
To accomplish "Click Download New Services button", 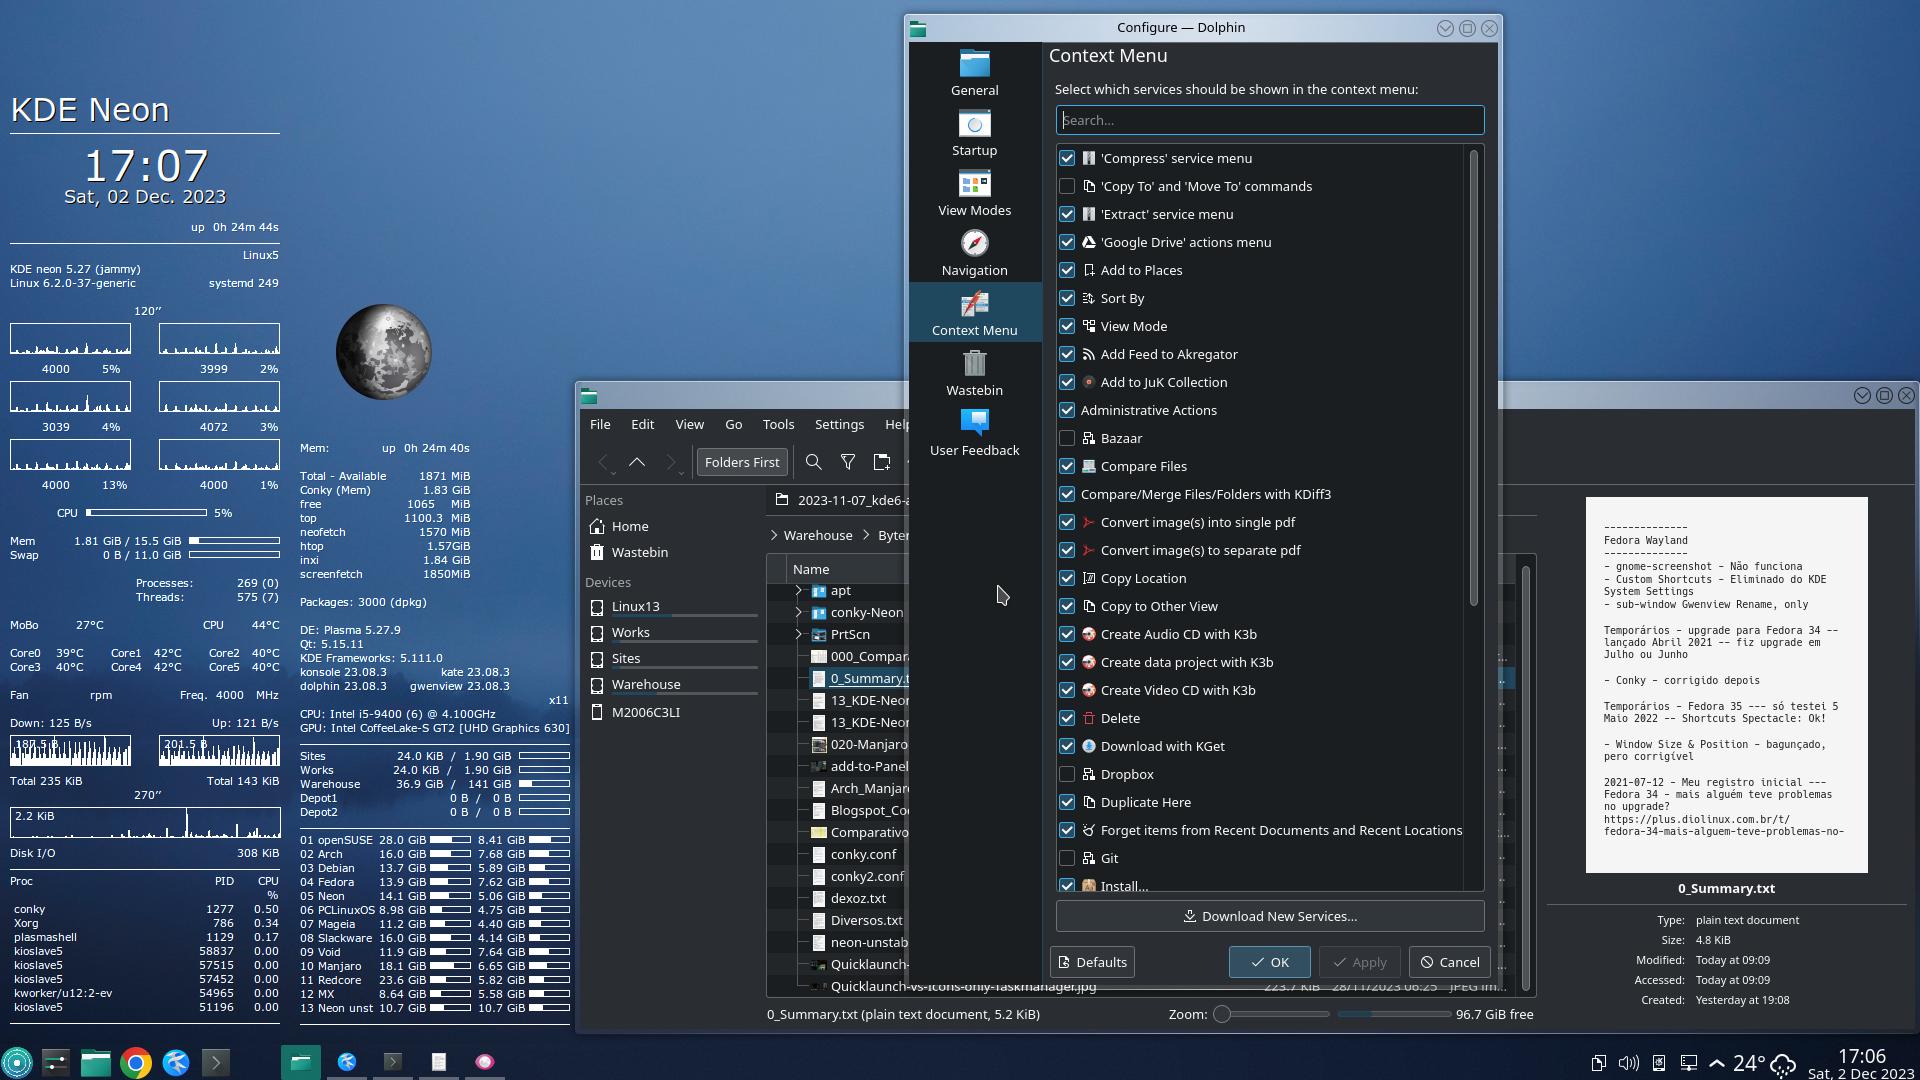I will [1269, 917].
